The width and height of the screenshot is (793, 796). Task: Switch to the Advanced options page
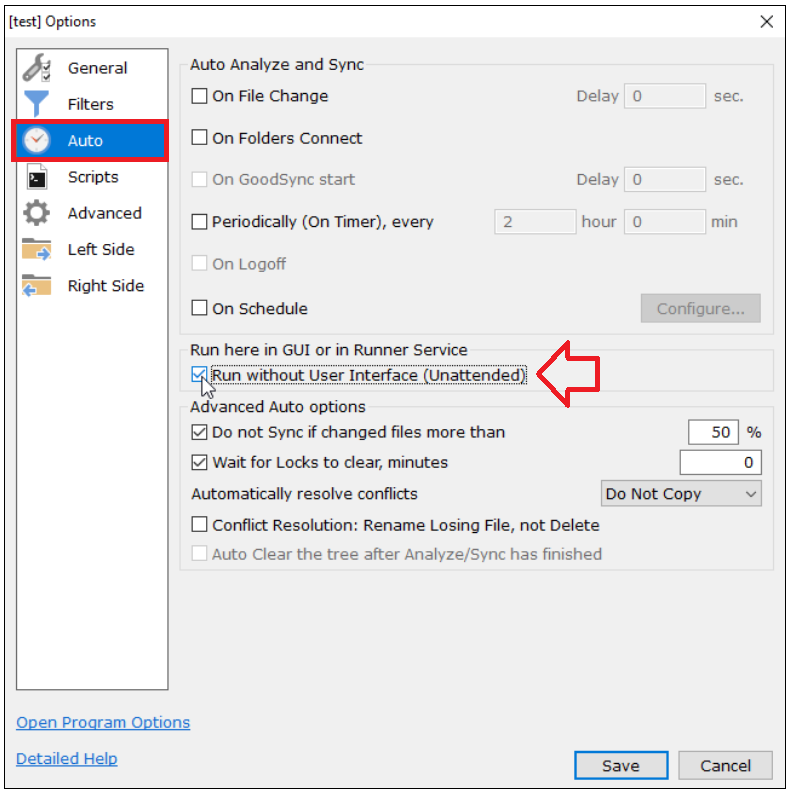pos(104,214)
